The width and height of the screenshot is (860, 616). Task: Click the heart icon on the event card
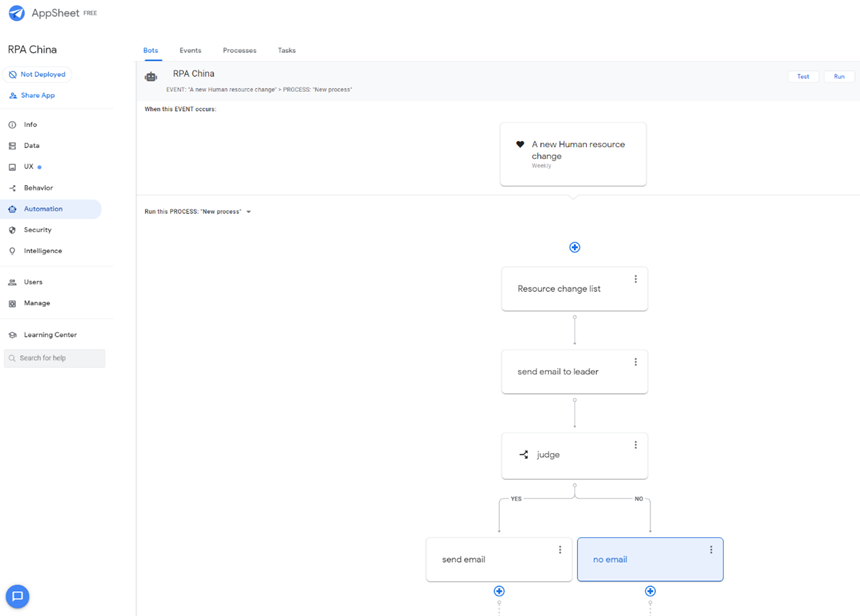coord(520,144)
